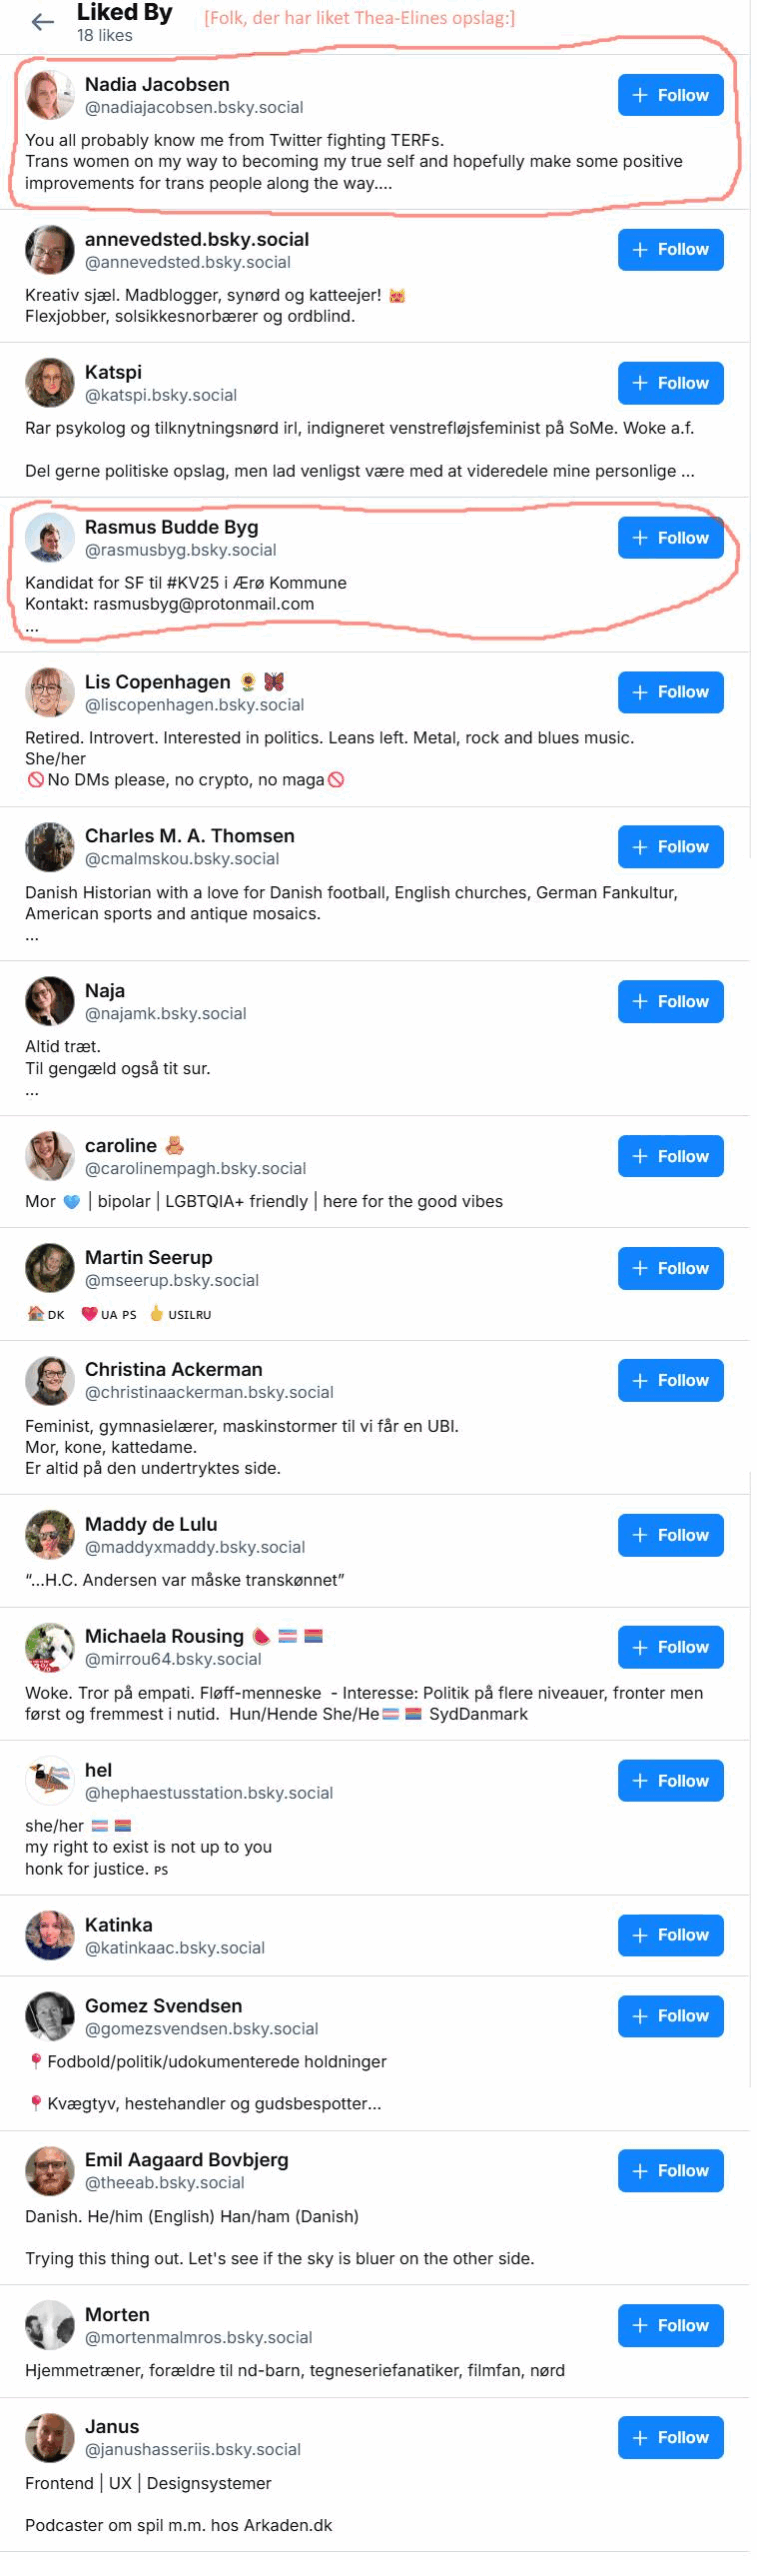Open Martin Seerup's avatar image
This screenshot has width=757, height=2560.
coord(50,1268)
